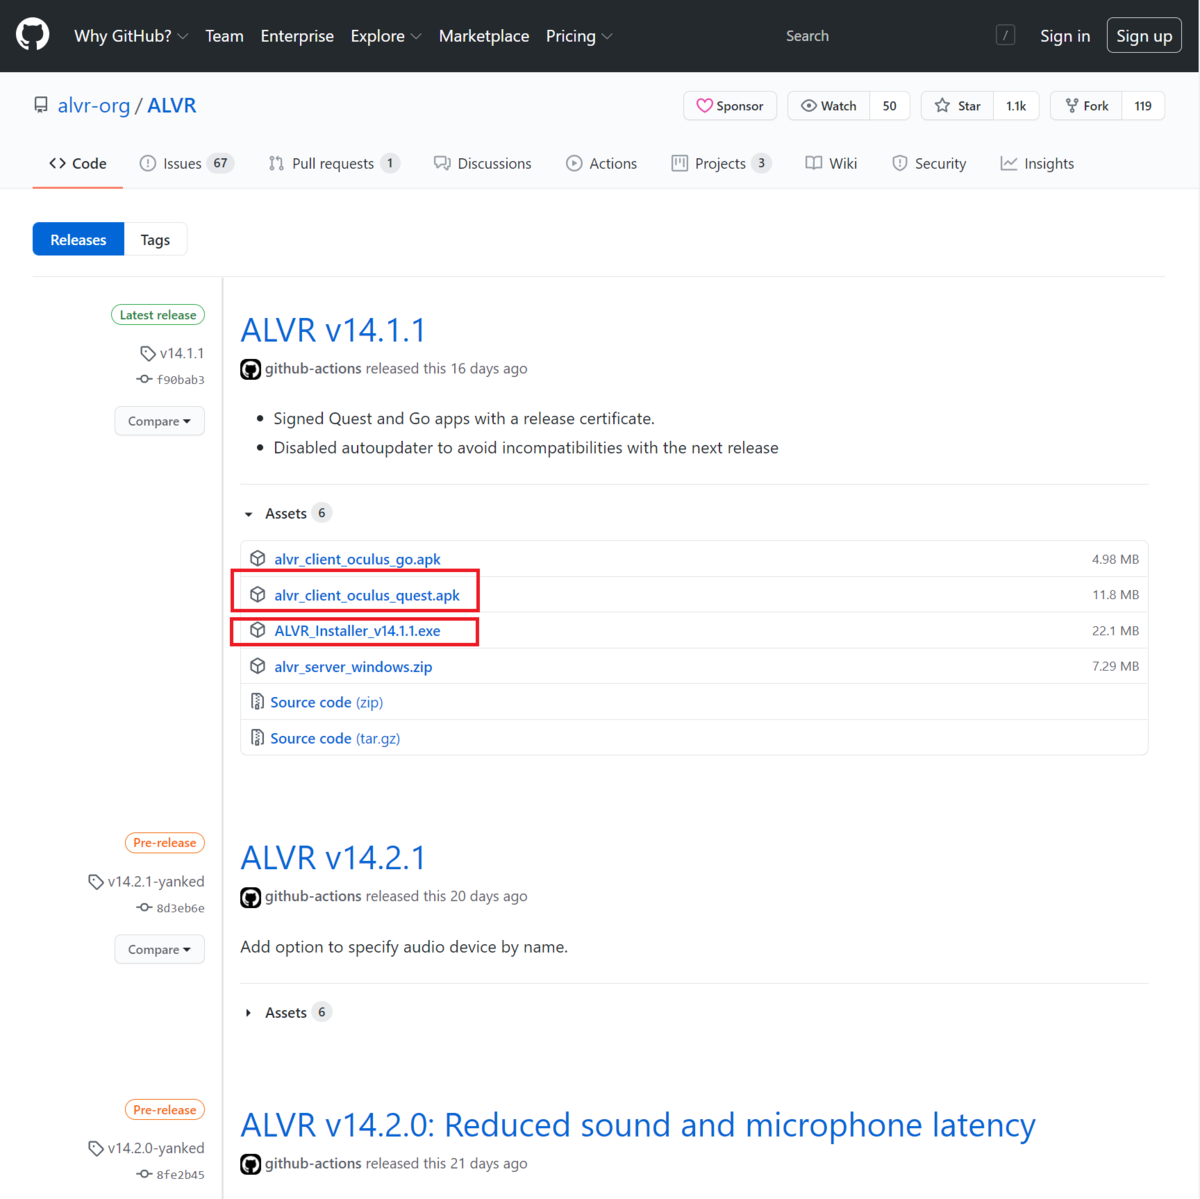Screen dimensions: 1200x1199
Task: Open the Compare dropdown for v14.2.1-yanked
Action: click(x=159, y=949)
